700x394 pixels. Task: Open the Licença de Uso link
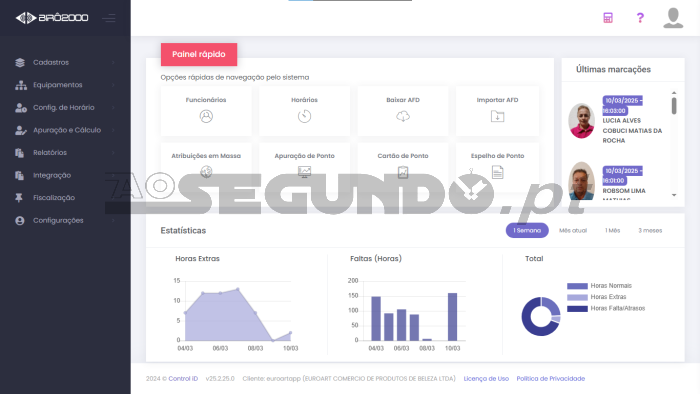[x=486, y=378]
